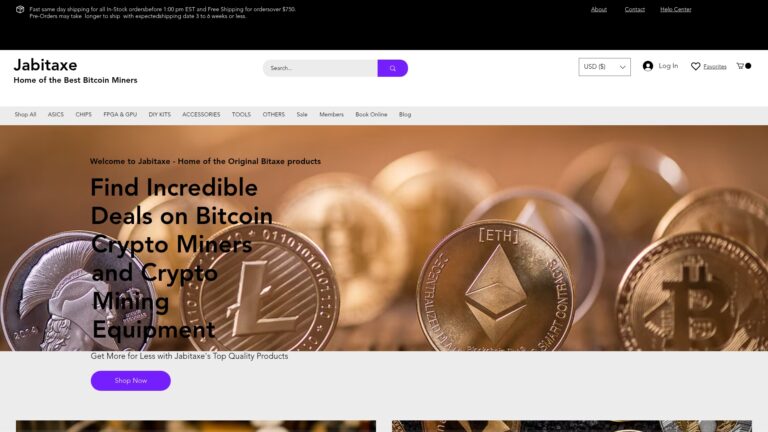Screen dimensions: 768x432
Task: Open the DIY KITS category
Action: (x=160, y=115)
